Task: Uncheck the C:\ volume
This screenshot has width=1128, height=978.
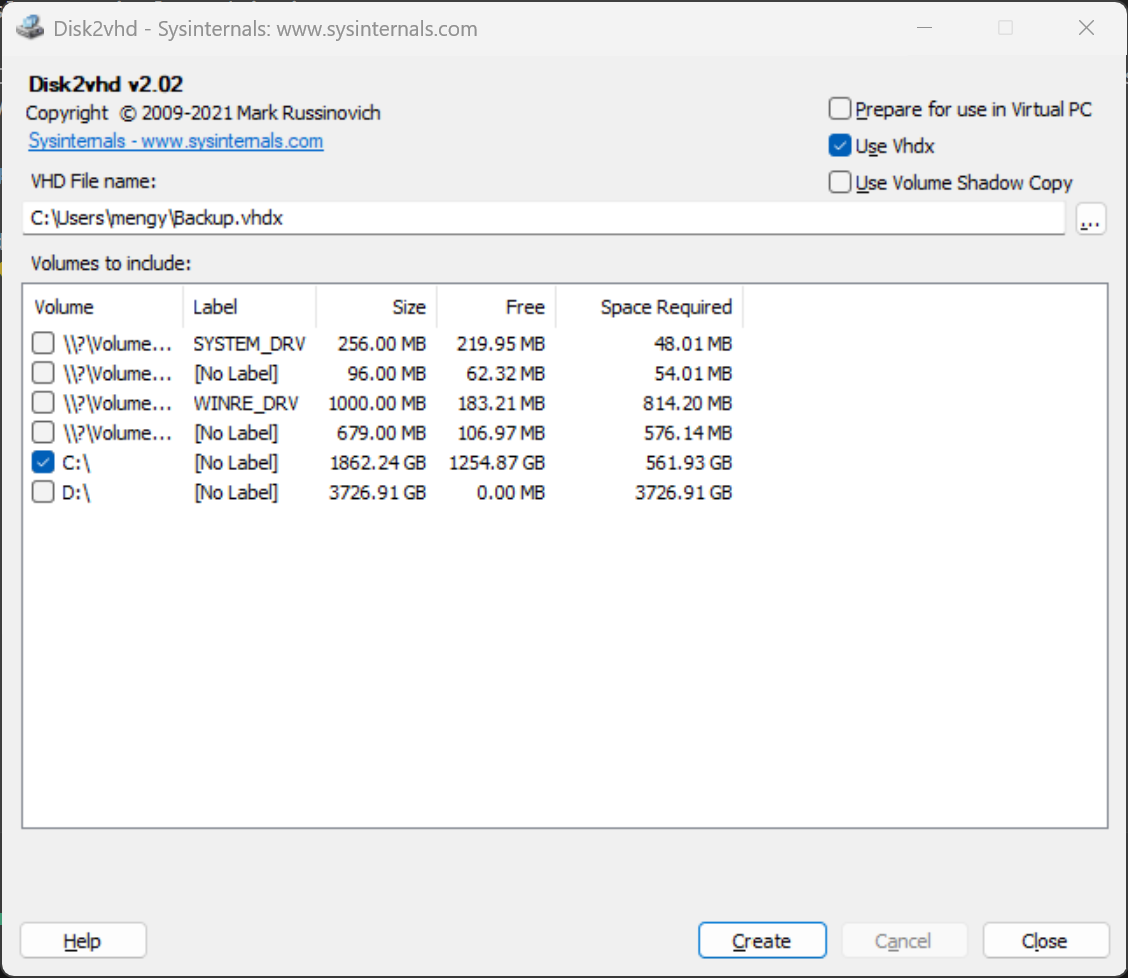Action: pos(43,462)
